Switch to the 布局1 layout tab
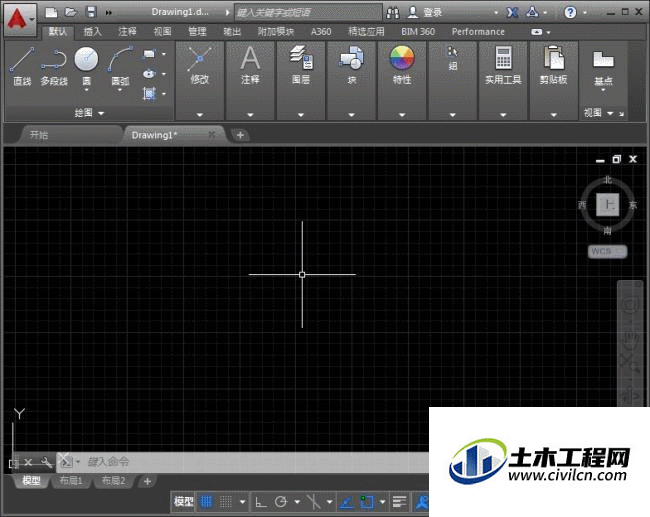 [x=71, y=481]
